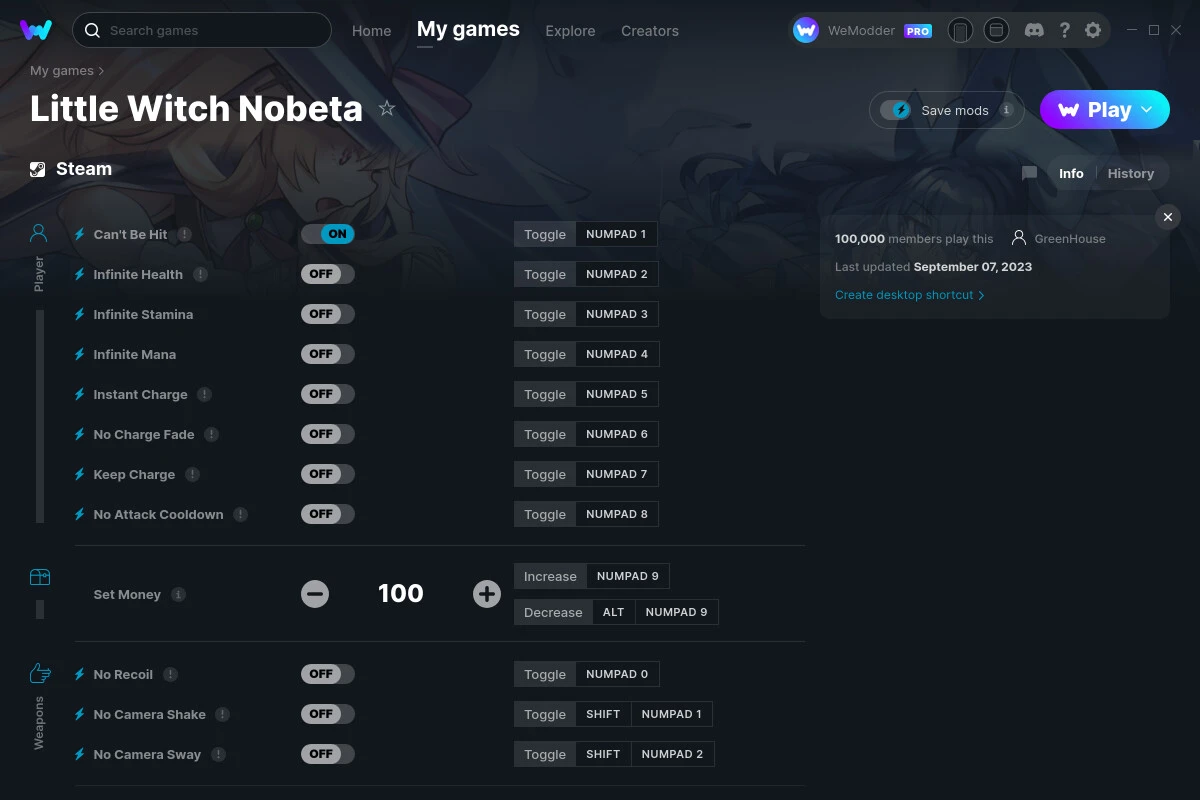Go to the Explore tab

[x=570, y=31]
